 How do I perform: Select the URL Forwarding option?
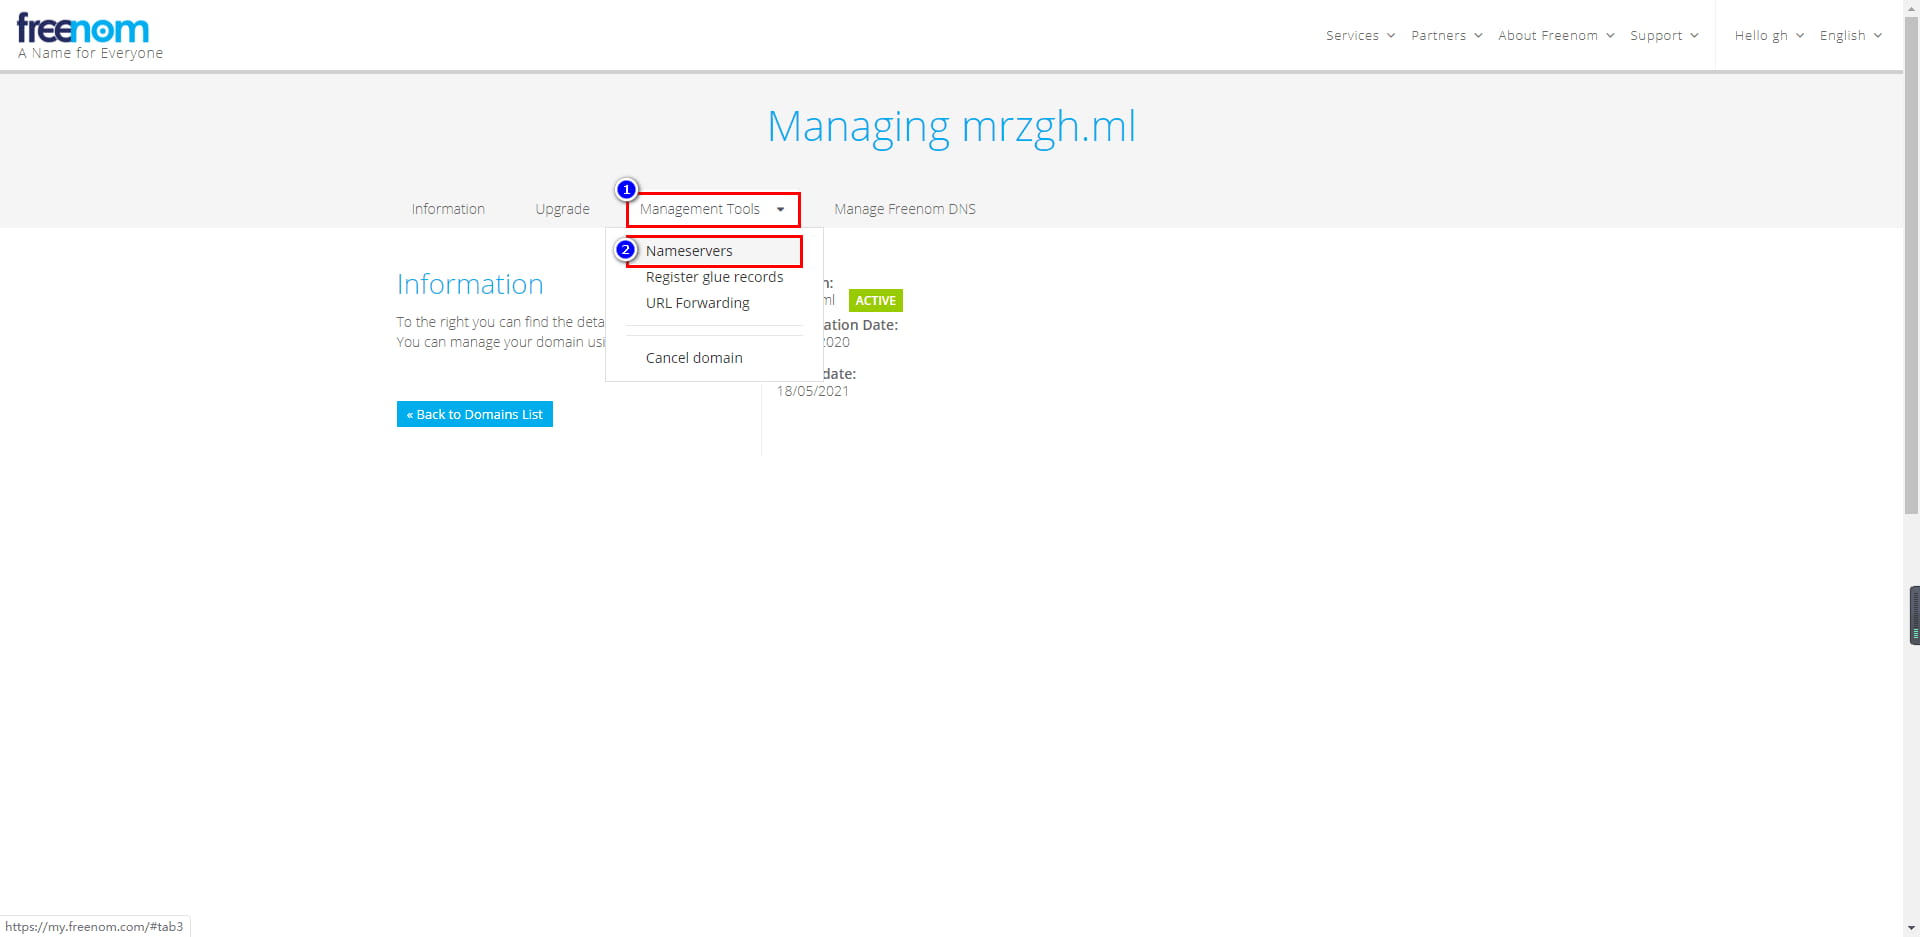click(x=697, y=303)
